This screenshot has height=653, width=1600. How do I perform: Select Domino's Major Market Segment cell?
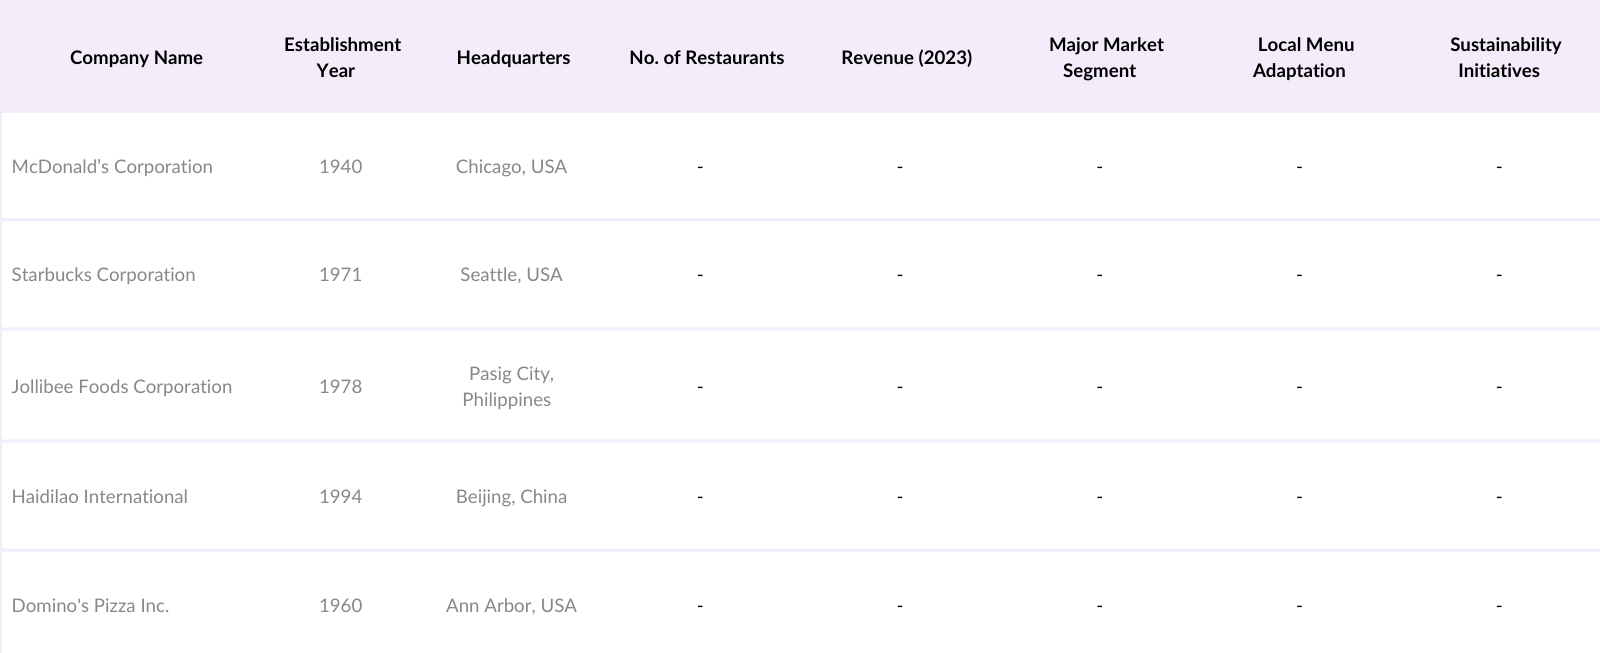[1099, 605]
